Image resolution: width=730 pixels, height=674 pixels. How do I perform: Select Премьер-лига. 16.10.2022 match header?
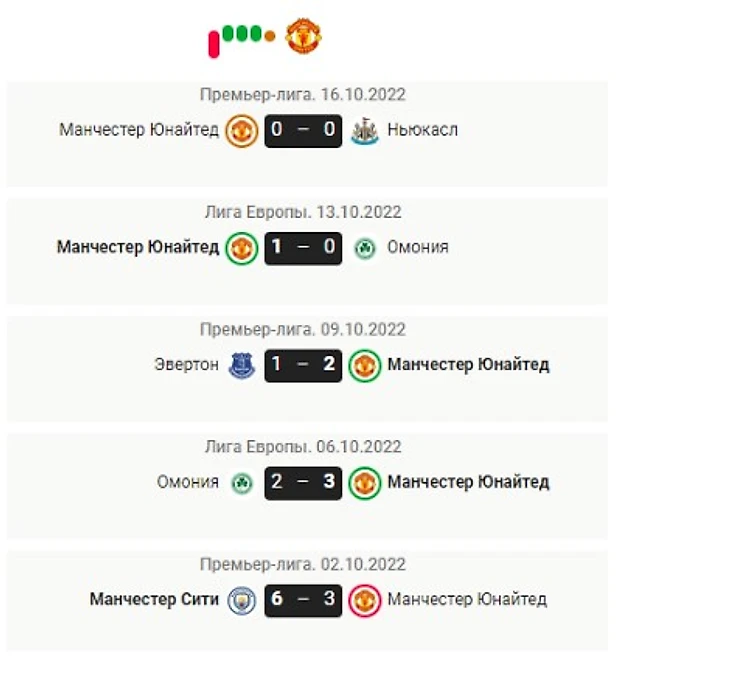pyautogui.click(x=303, y=94)
